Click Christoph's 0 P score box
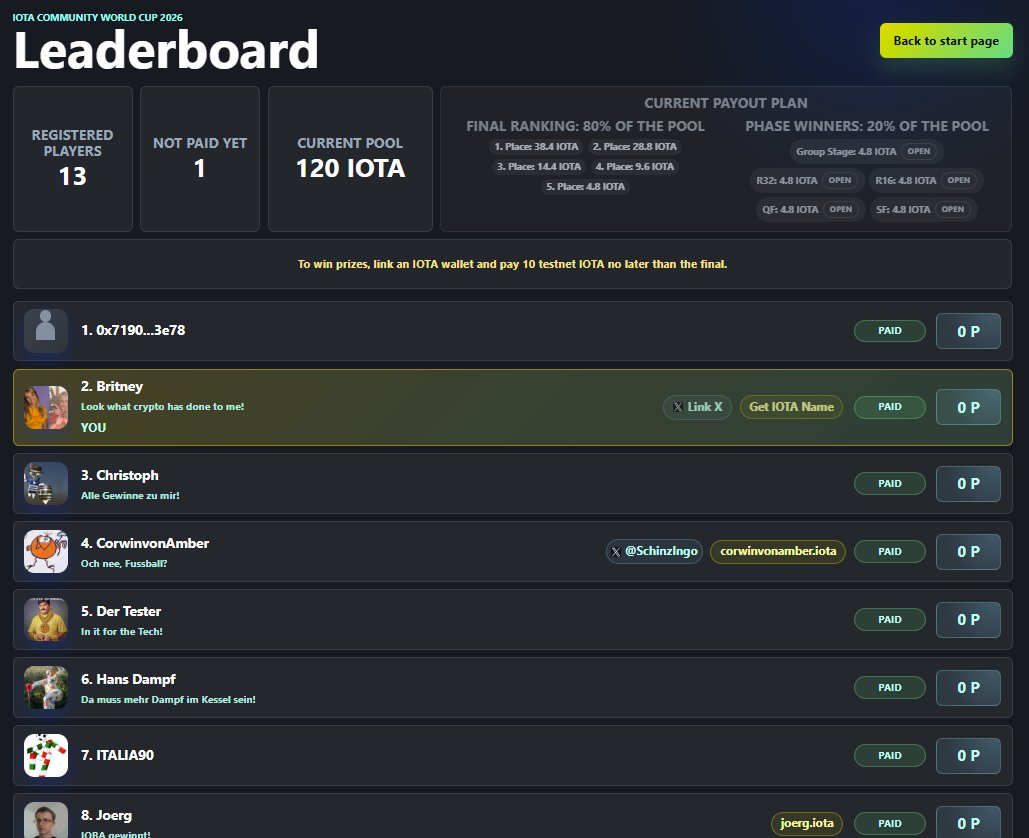 pos(968,484)
